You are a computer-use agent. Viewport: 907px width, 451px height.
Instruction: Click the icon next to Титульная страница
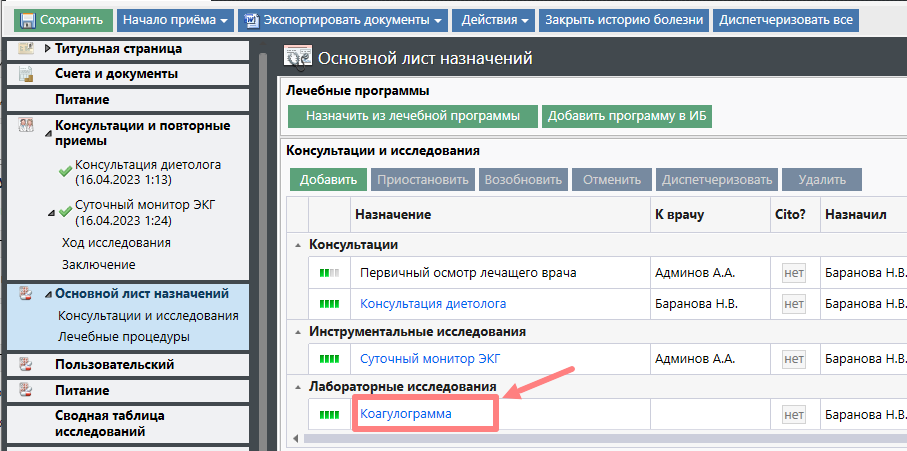tap(27, 48)
